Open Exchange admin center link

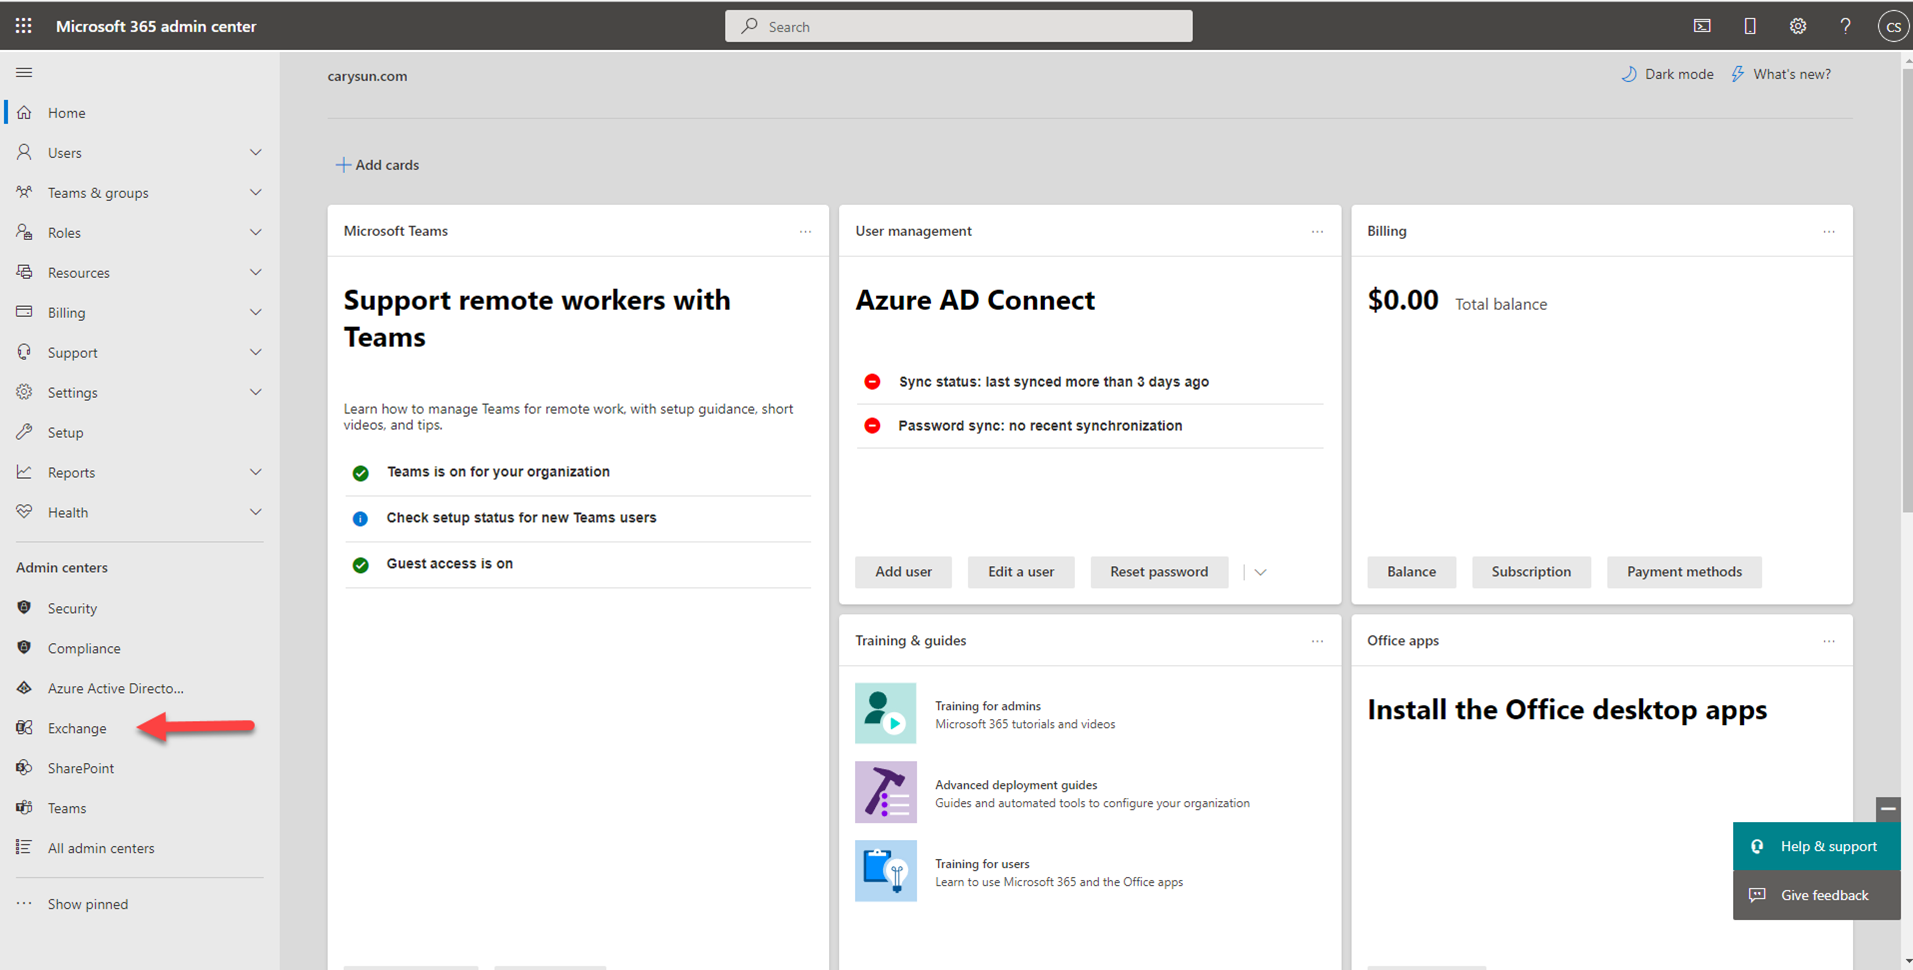click(77, 728)
